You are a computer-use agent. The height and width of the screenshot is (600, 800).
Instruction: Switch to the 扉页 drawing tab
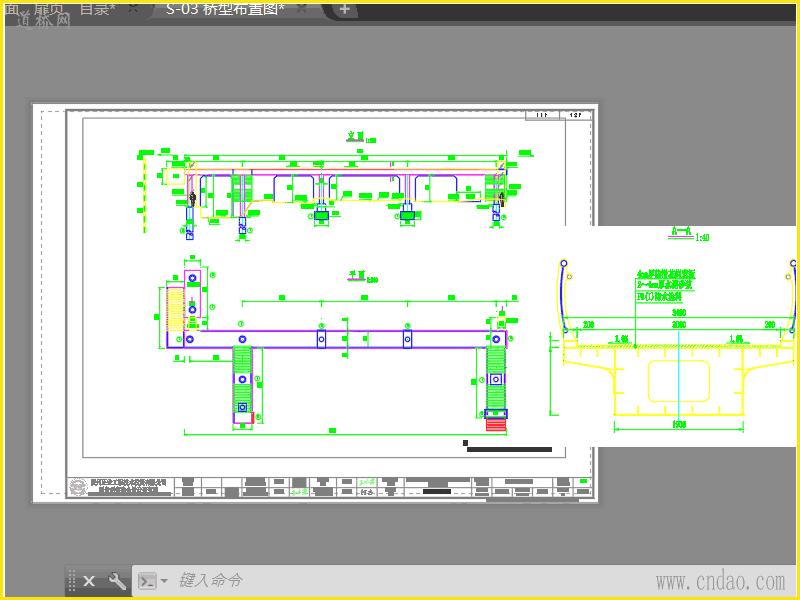49,9
